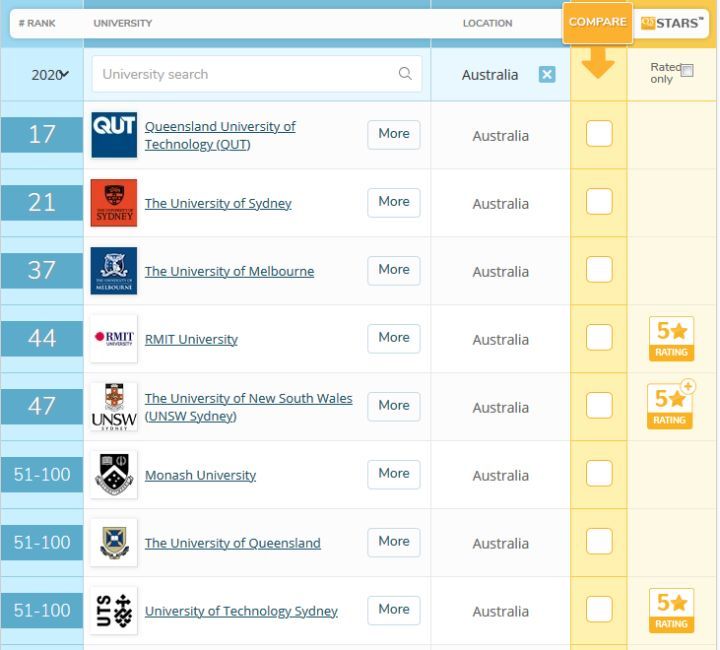
Task: Remove the Australia location filter
Action: (x=546, y=74)
